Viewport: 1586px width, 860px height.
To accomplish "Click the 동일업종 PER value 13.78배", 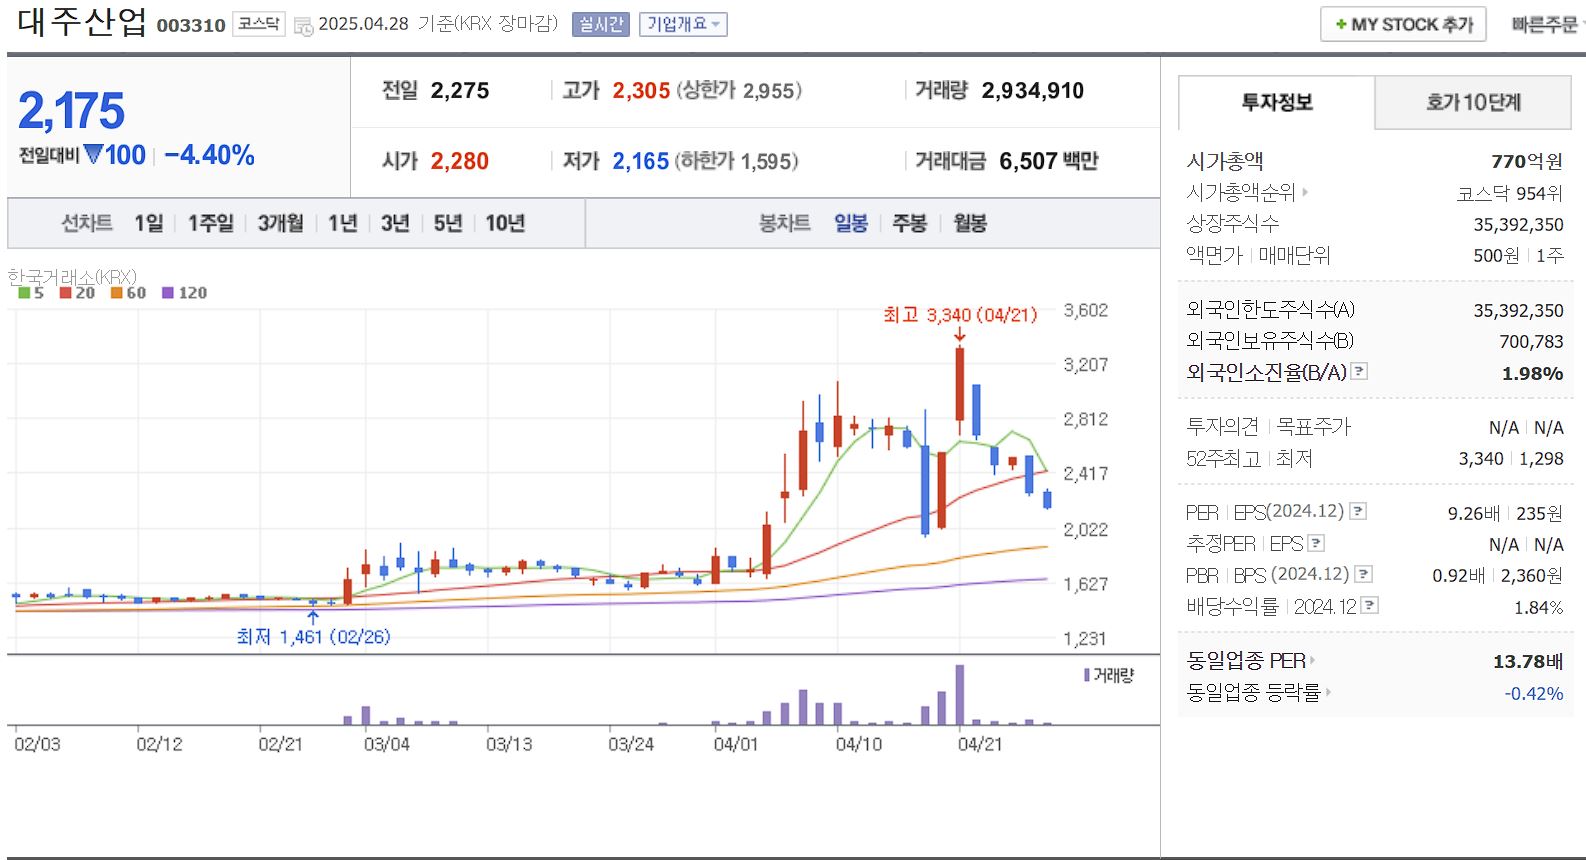I will [1528, 661].
